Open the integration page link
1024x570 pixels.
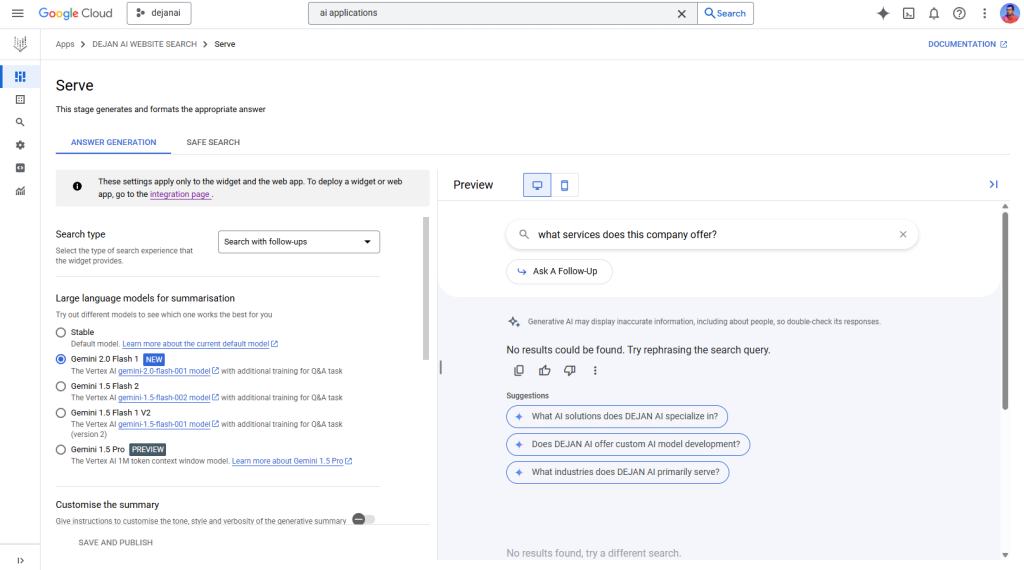(x=180, y=194)
